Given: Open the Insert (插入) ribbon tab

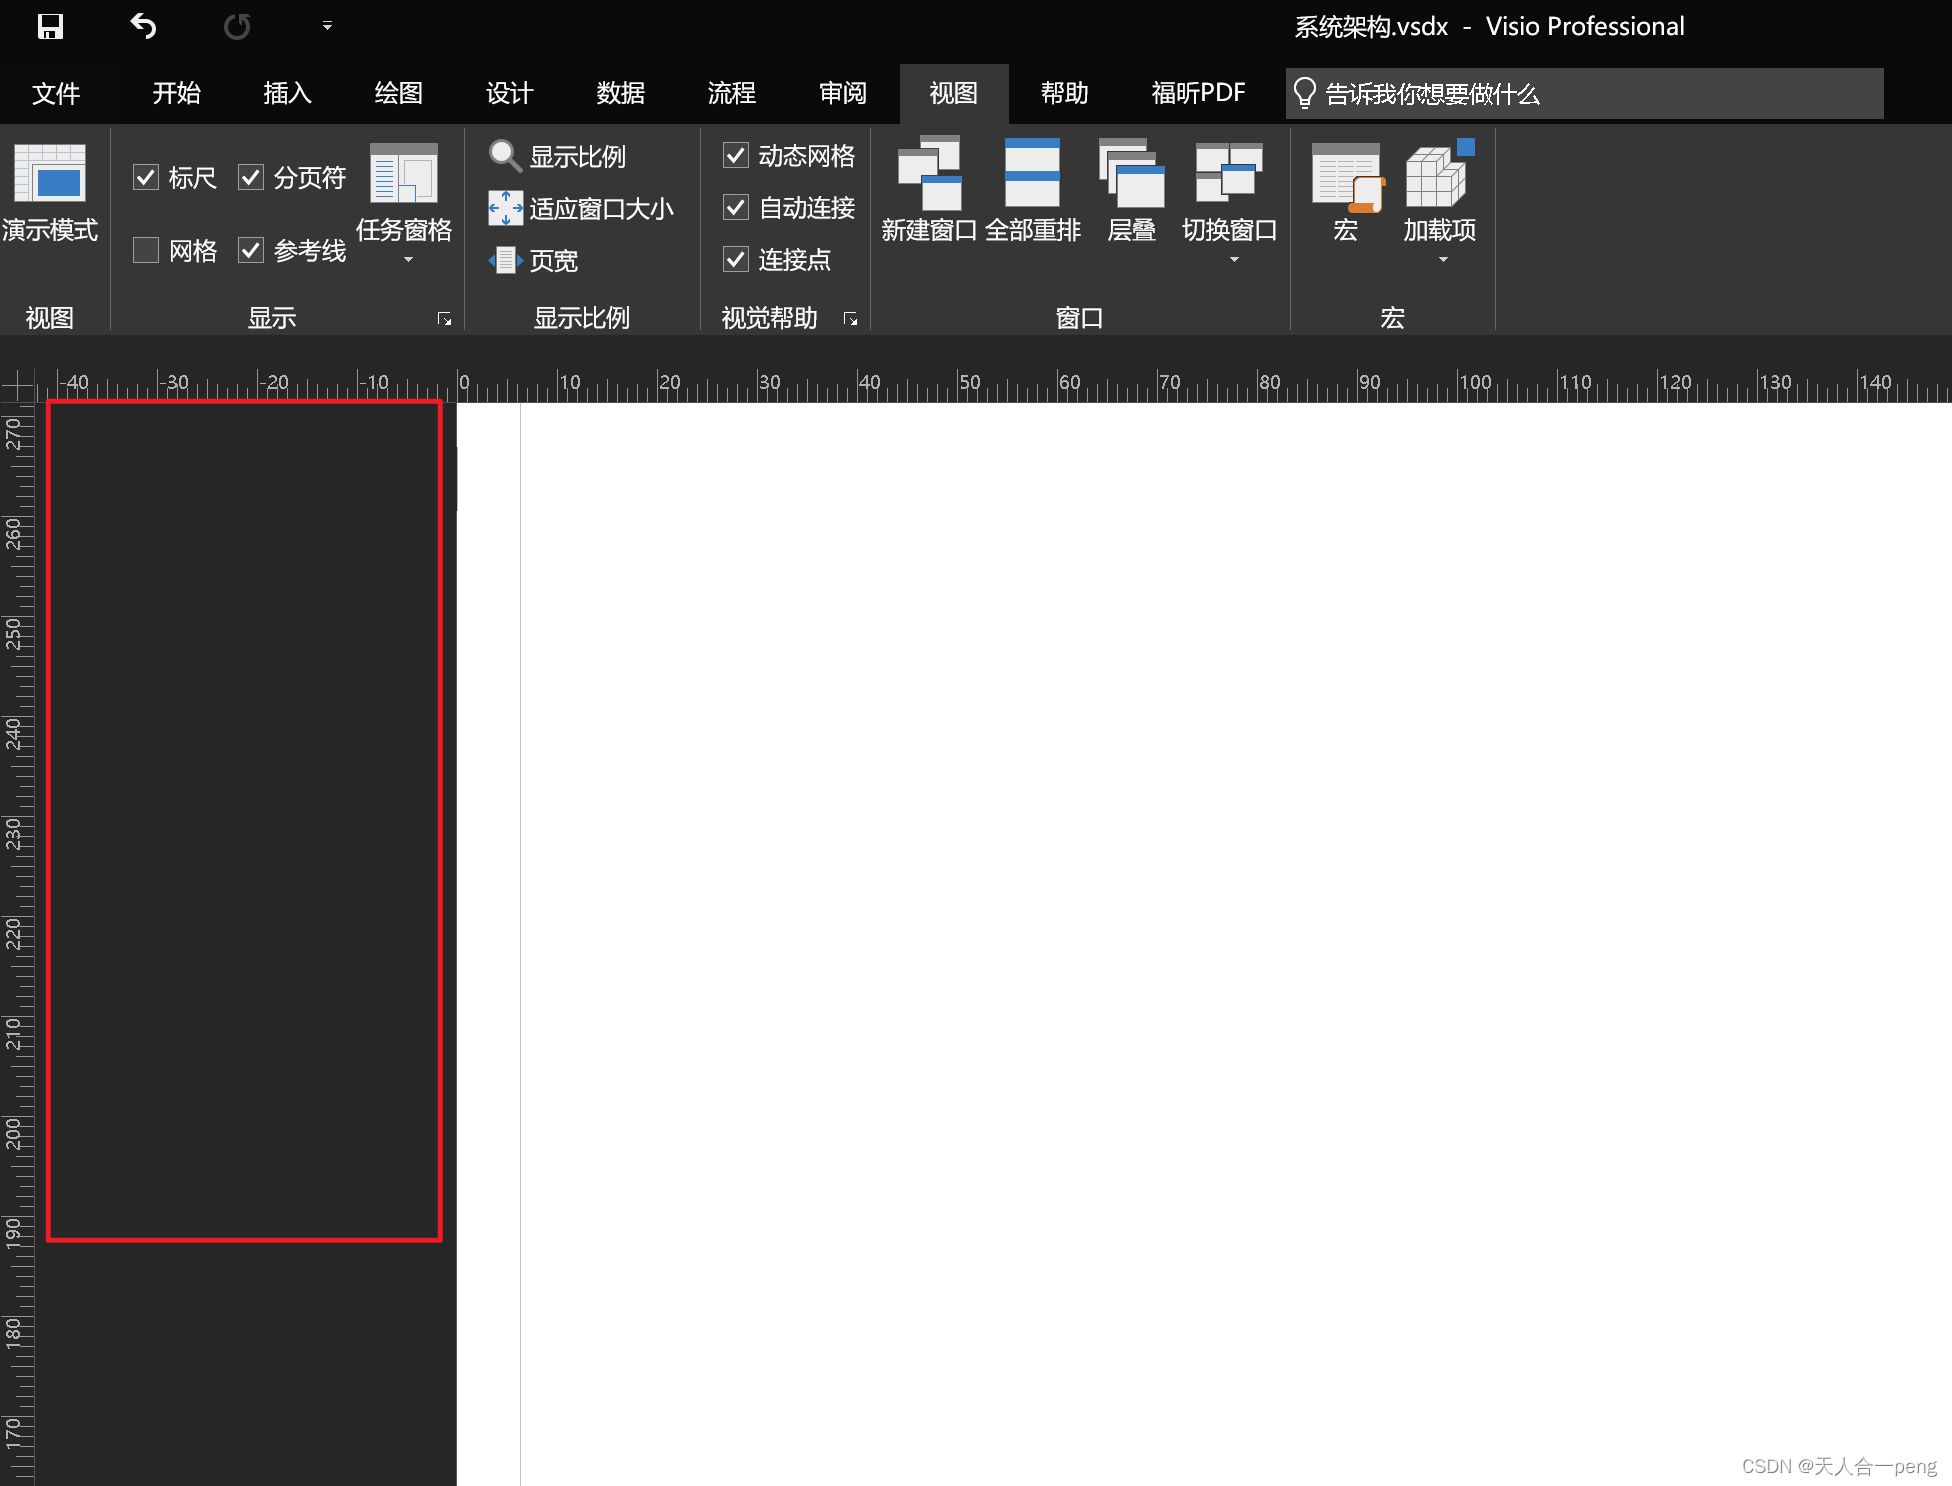Looking at the screenshot, I should pyautogui.click(x=287, y=93).
